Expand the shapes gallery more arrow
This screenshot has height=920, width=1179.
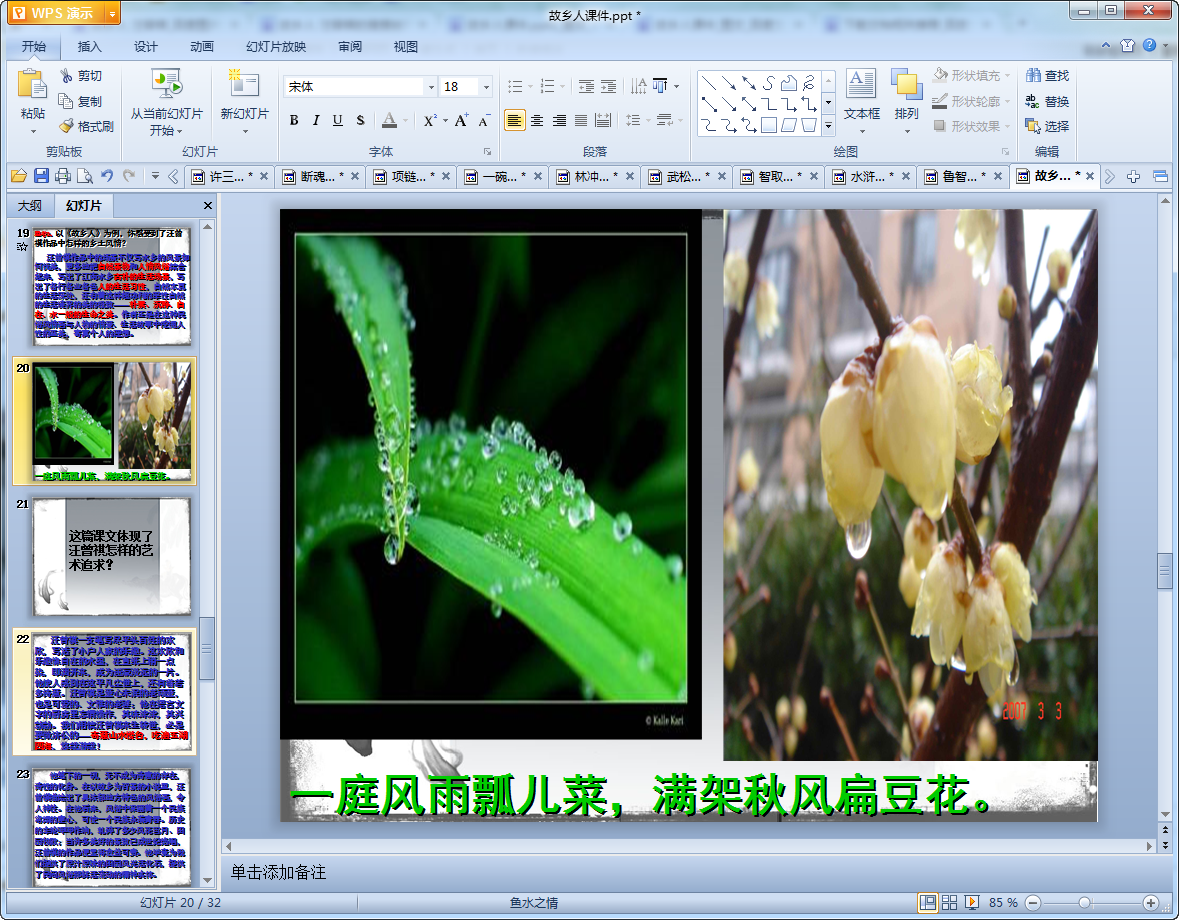point(828,126)
